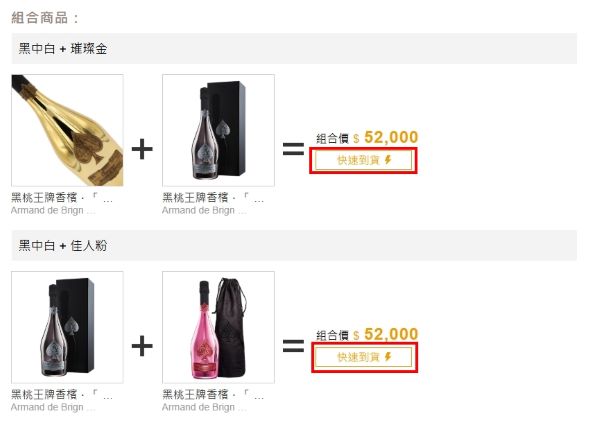Select the 黑中白 + 佳人粉 section header
Screen dimensions: 600x423
point(294,245)
